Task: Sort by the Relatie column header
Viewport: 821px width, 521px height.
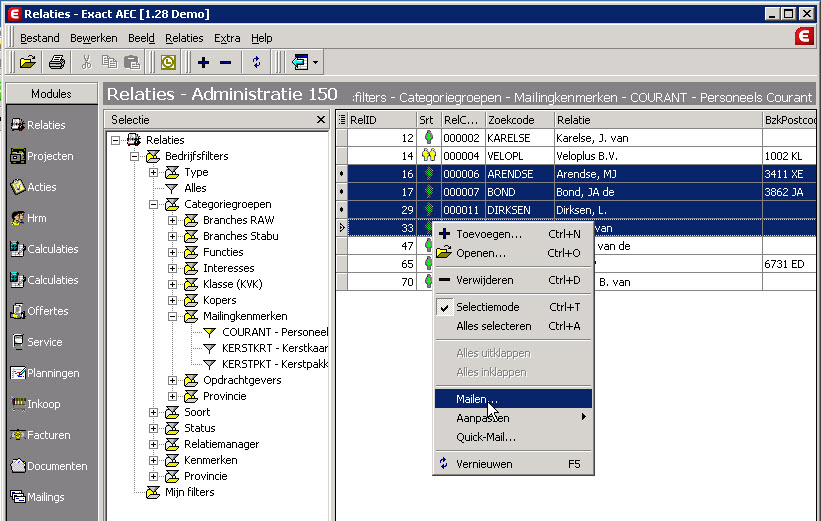Action: pos(659,120)
